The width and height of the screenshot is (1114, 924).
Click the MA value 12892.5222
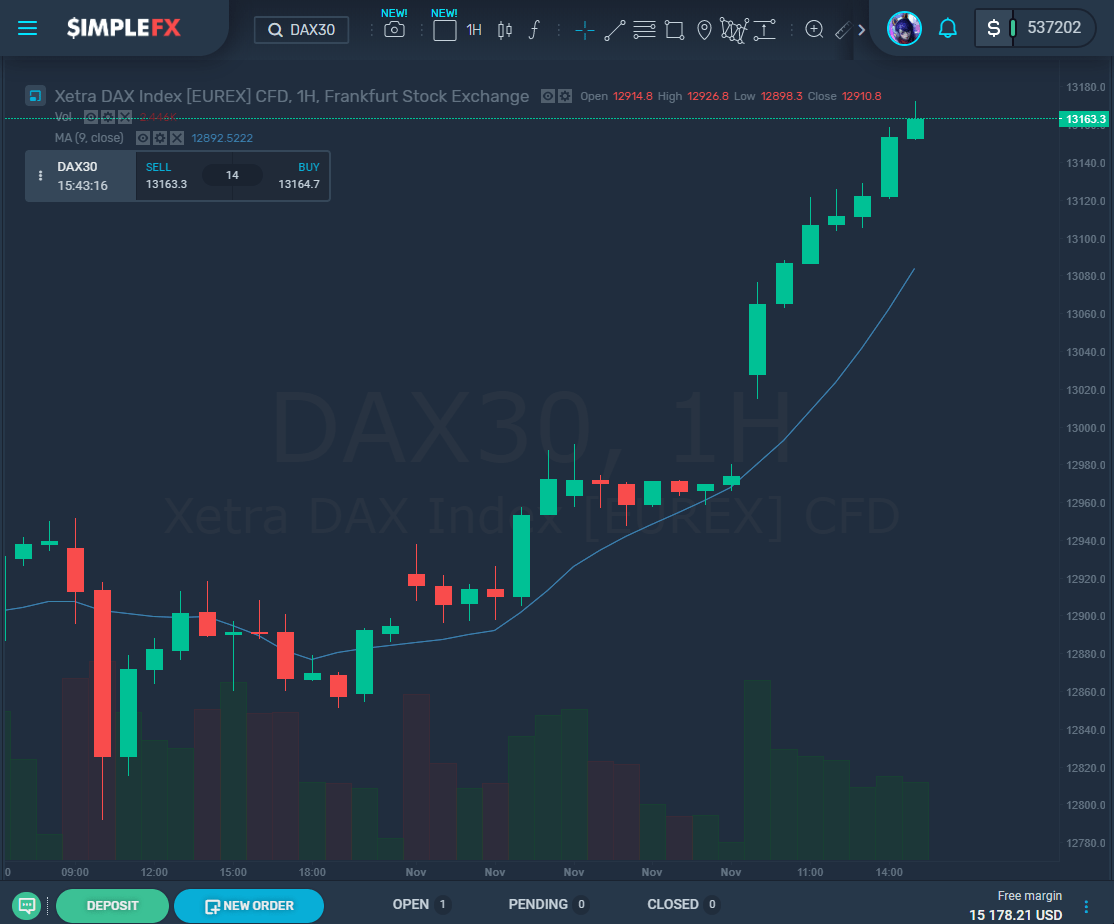[x=222, y=138]
